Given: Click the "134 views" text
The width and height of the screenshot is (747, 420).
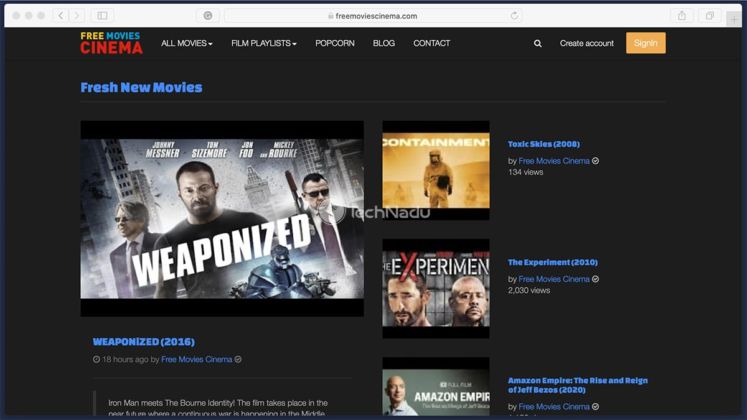Looking at the screenshot, I should [525, 172].
